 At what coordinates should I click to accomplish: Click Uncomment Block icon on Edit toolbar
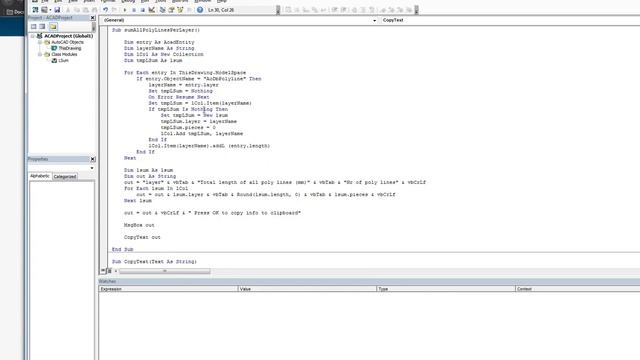(x=372, y=10)
